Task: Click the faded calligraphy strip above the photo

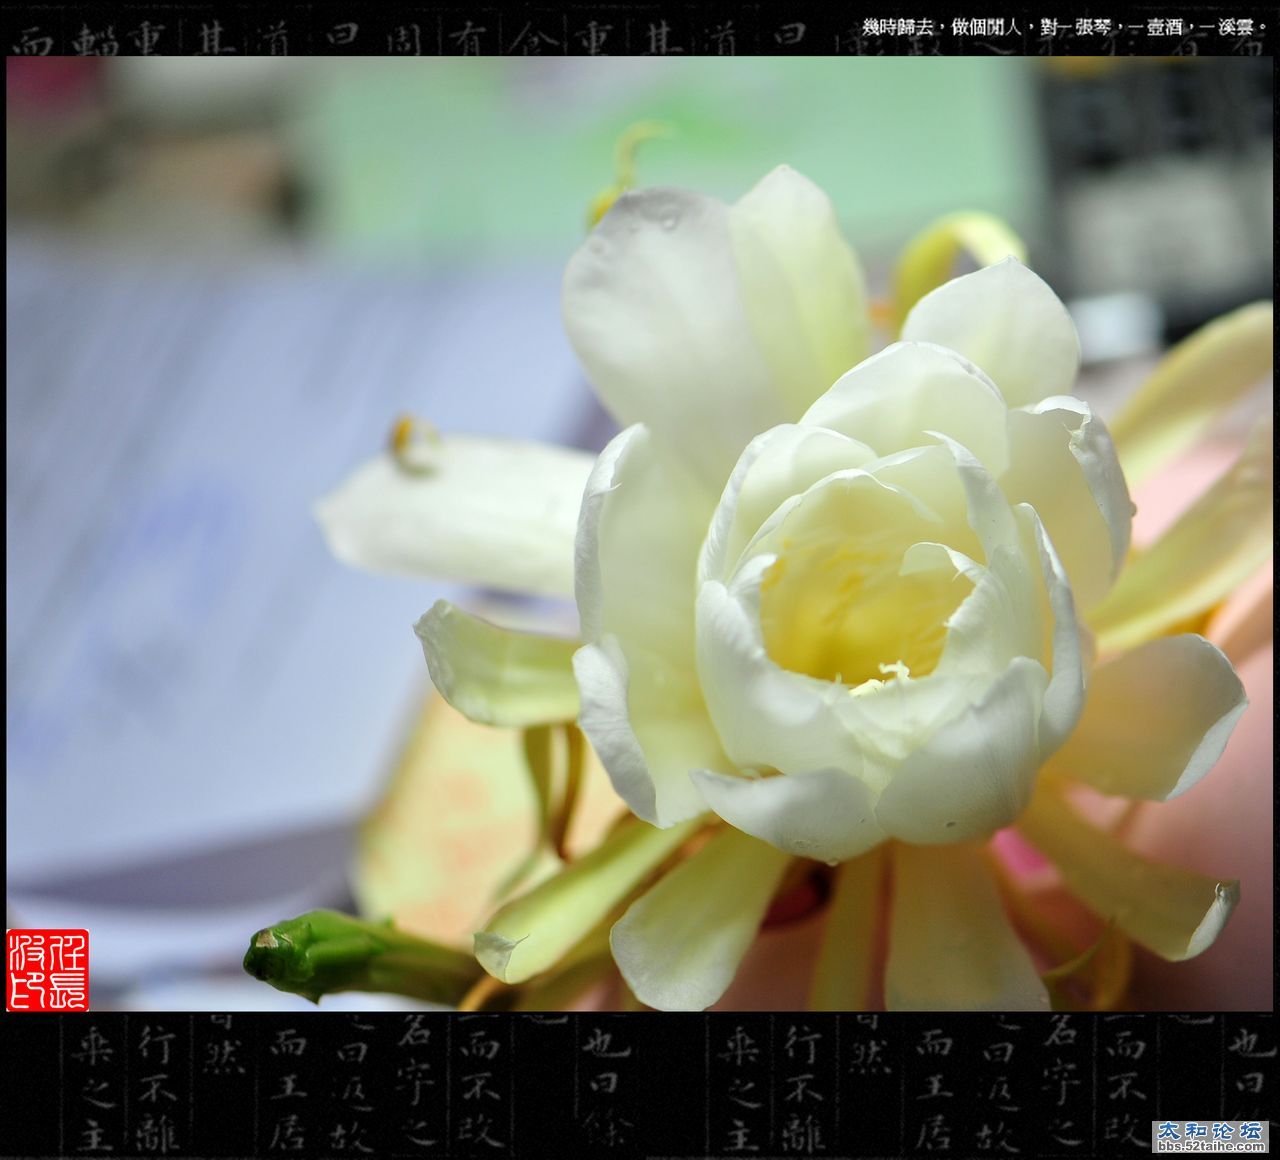Action: (400, 38)
